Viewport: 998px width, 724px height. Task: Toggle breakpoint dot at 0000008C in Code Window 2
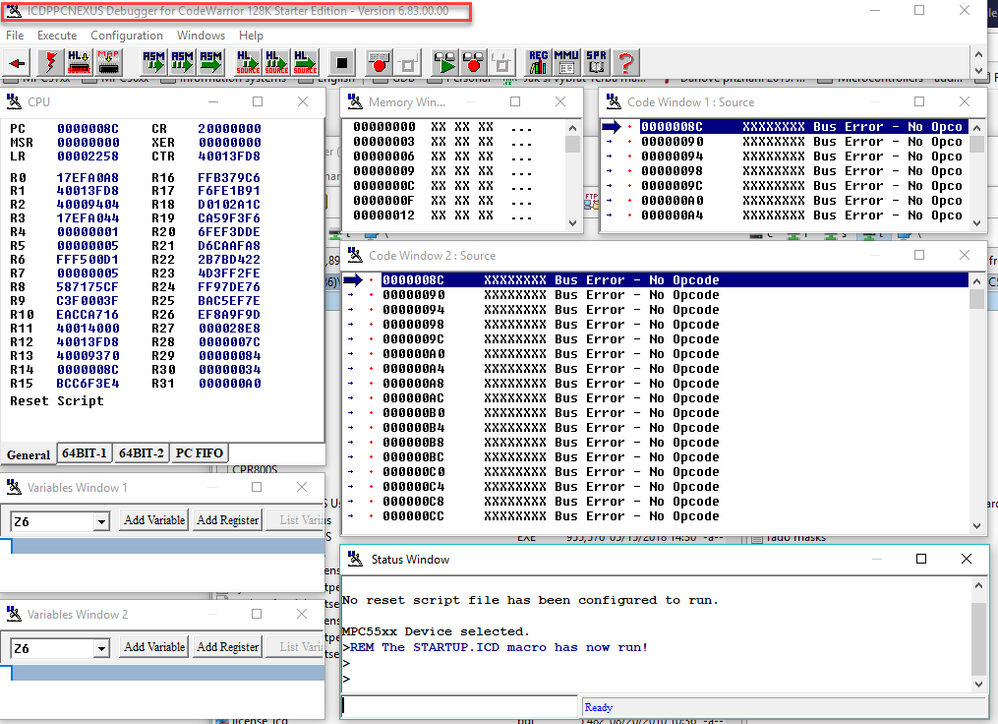(371, 280)
